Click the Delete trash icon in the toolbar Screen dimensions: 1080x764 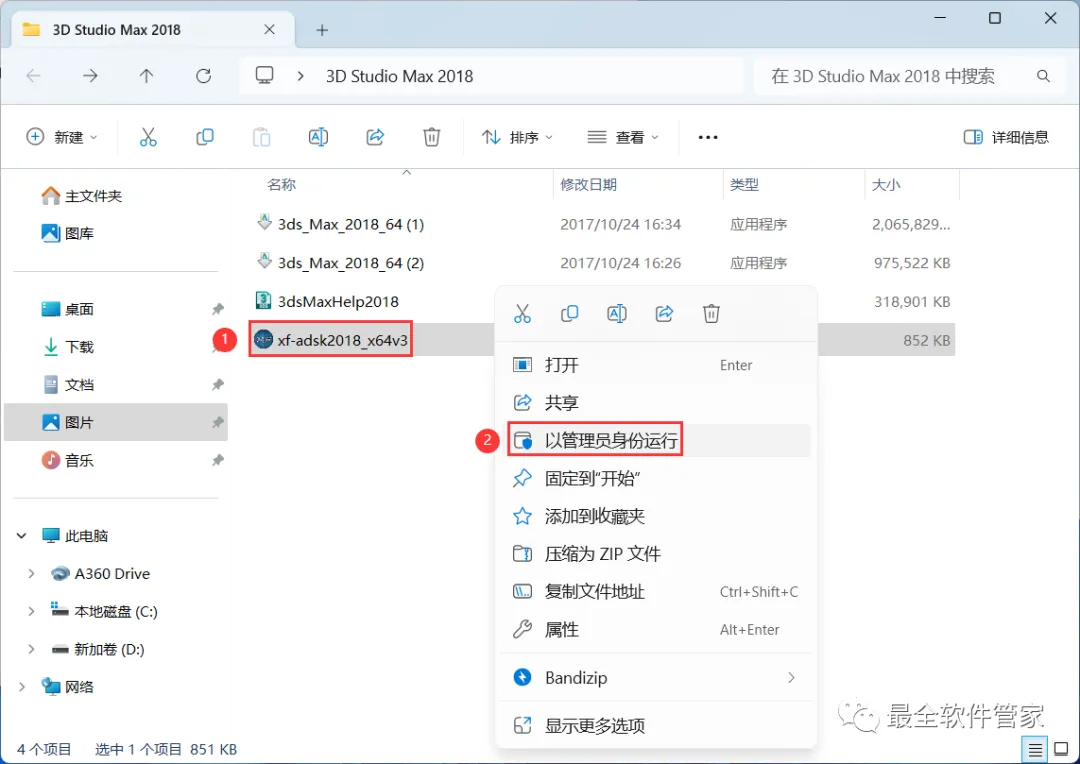pos(431,137)
